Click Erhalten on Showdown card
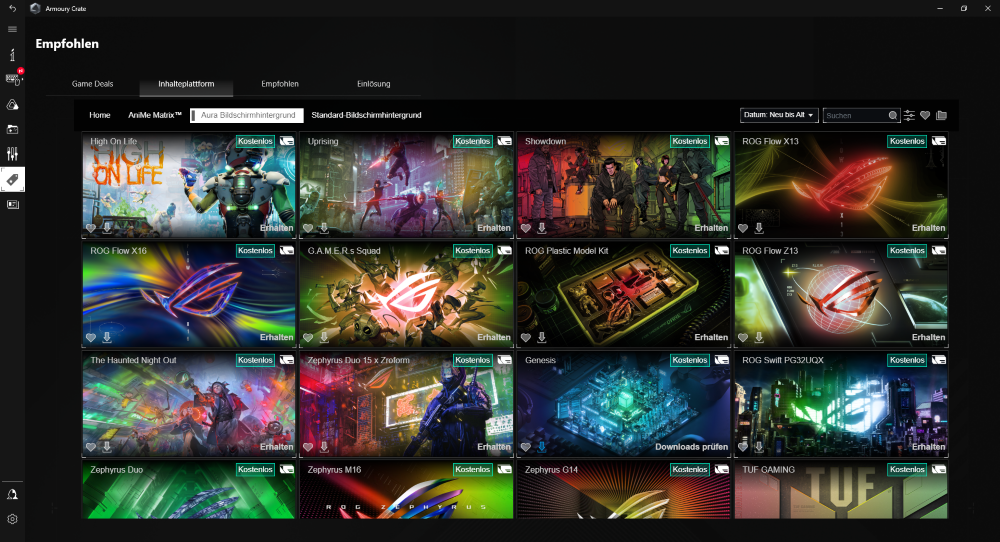This screenshot has width=1000, height=542. [711, 228]
